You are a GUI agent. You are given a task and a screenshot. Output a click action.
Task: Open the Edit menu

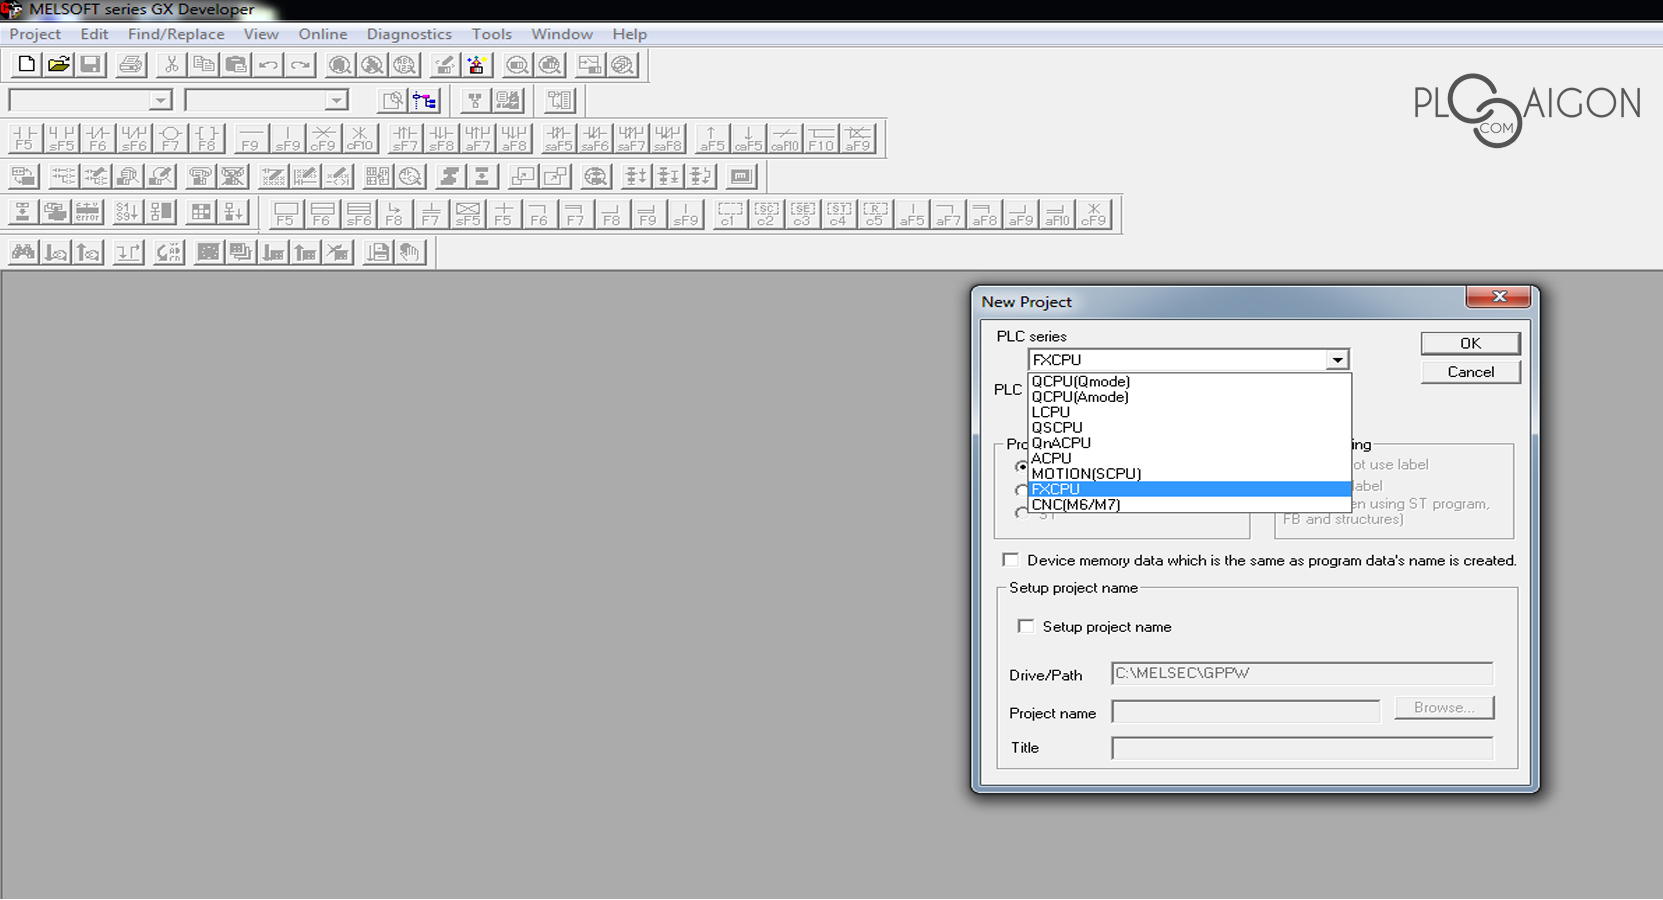click(94, 34)
